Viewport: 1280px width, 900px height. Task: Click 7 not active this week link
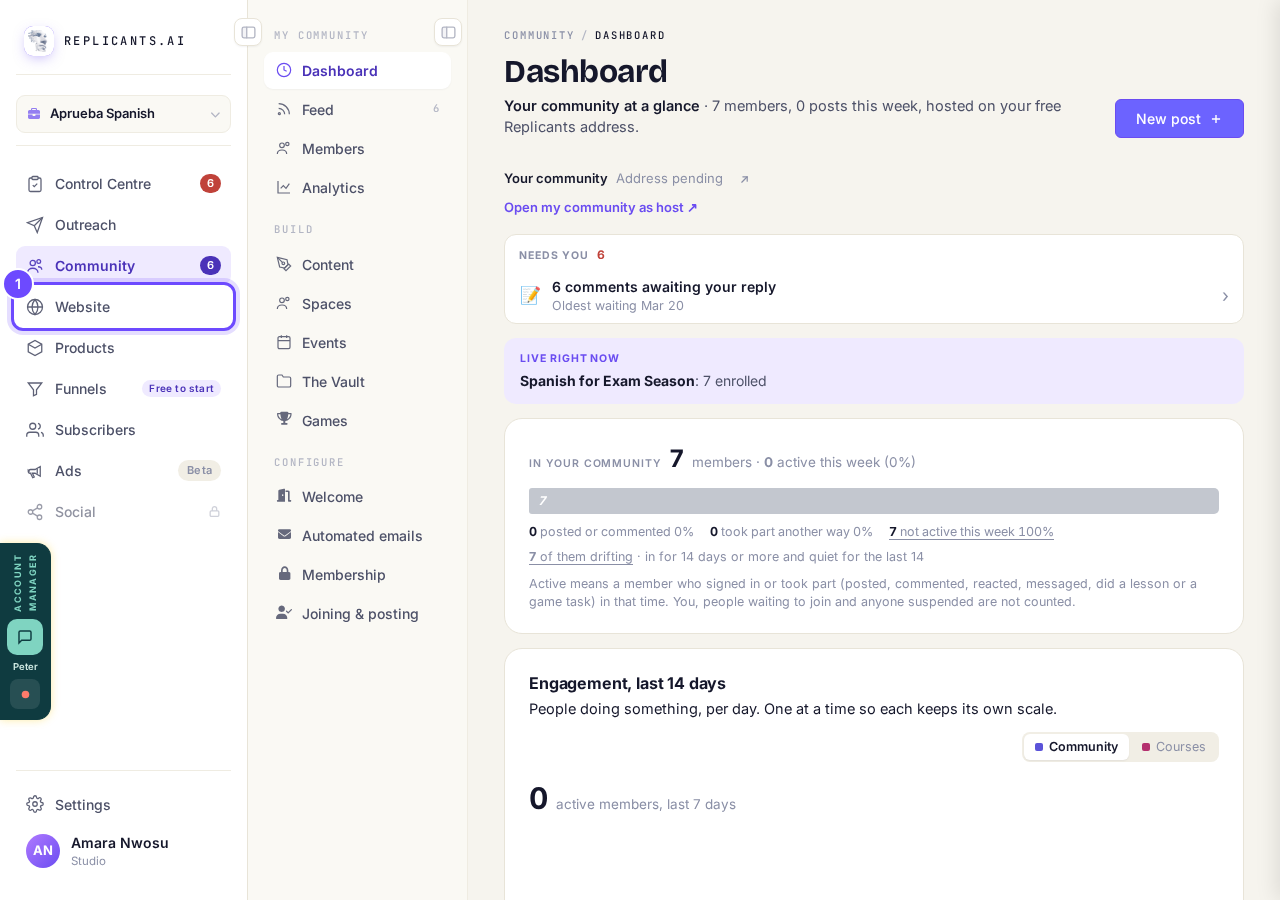coord(971,532)
